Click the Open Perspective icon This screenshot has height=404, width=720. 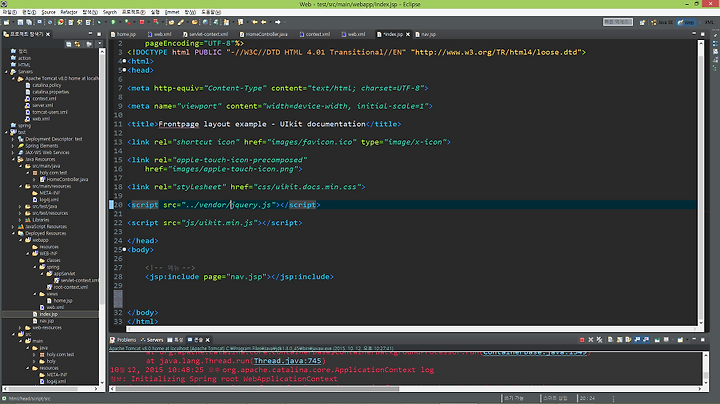point(642,22)
